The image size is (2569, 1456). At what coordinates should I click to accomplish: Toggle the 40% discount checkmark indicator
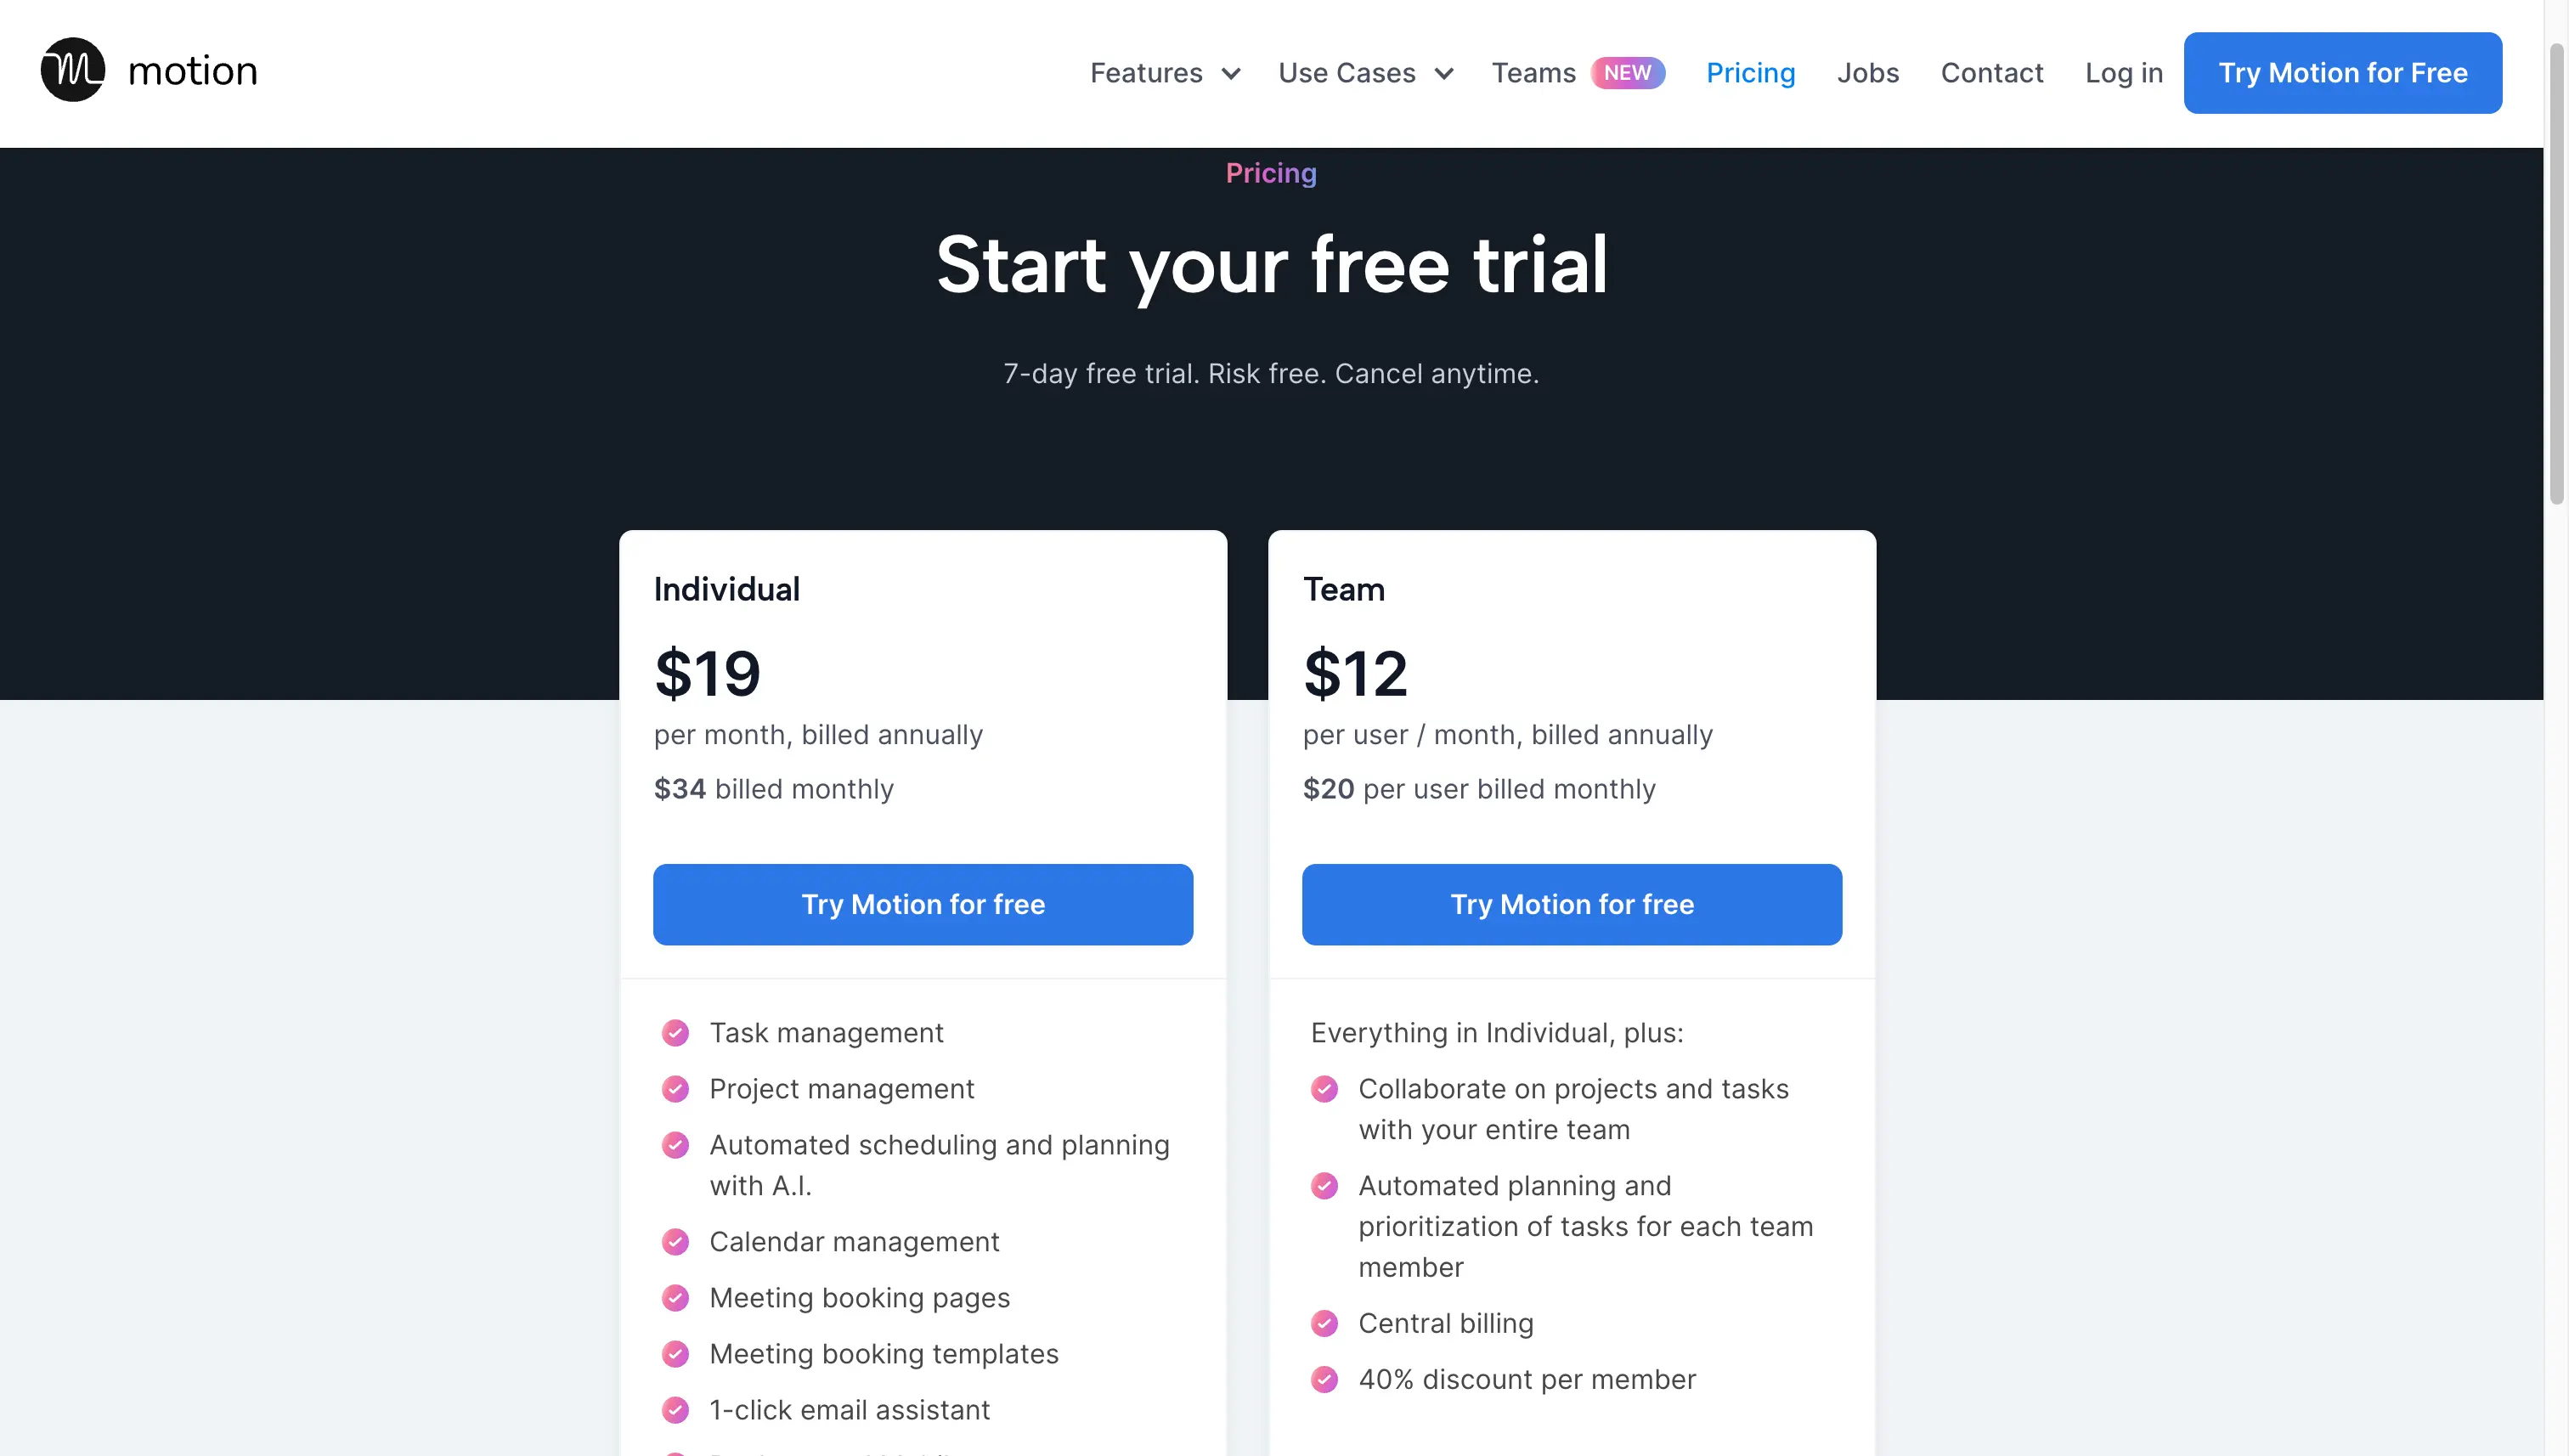tap(1325, 1379)
